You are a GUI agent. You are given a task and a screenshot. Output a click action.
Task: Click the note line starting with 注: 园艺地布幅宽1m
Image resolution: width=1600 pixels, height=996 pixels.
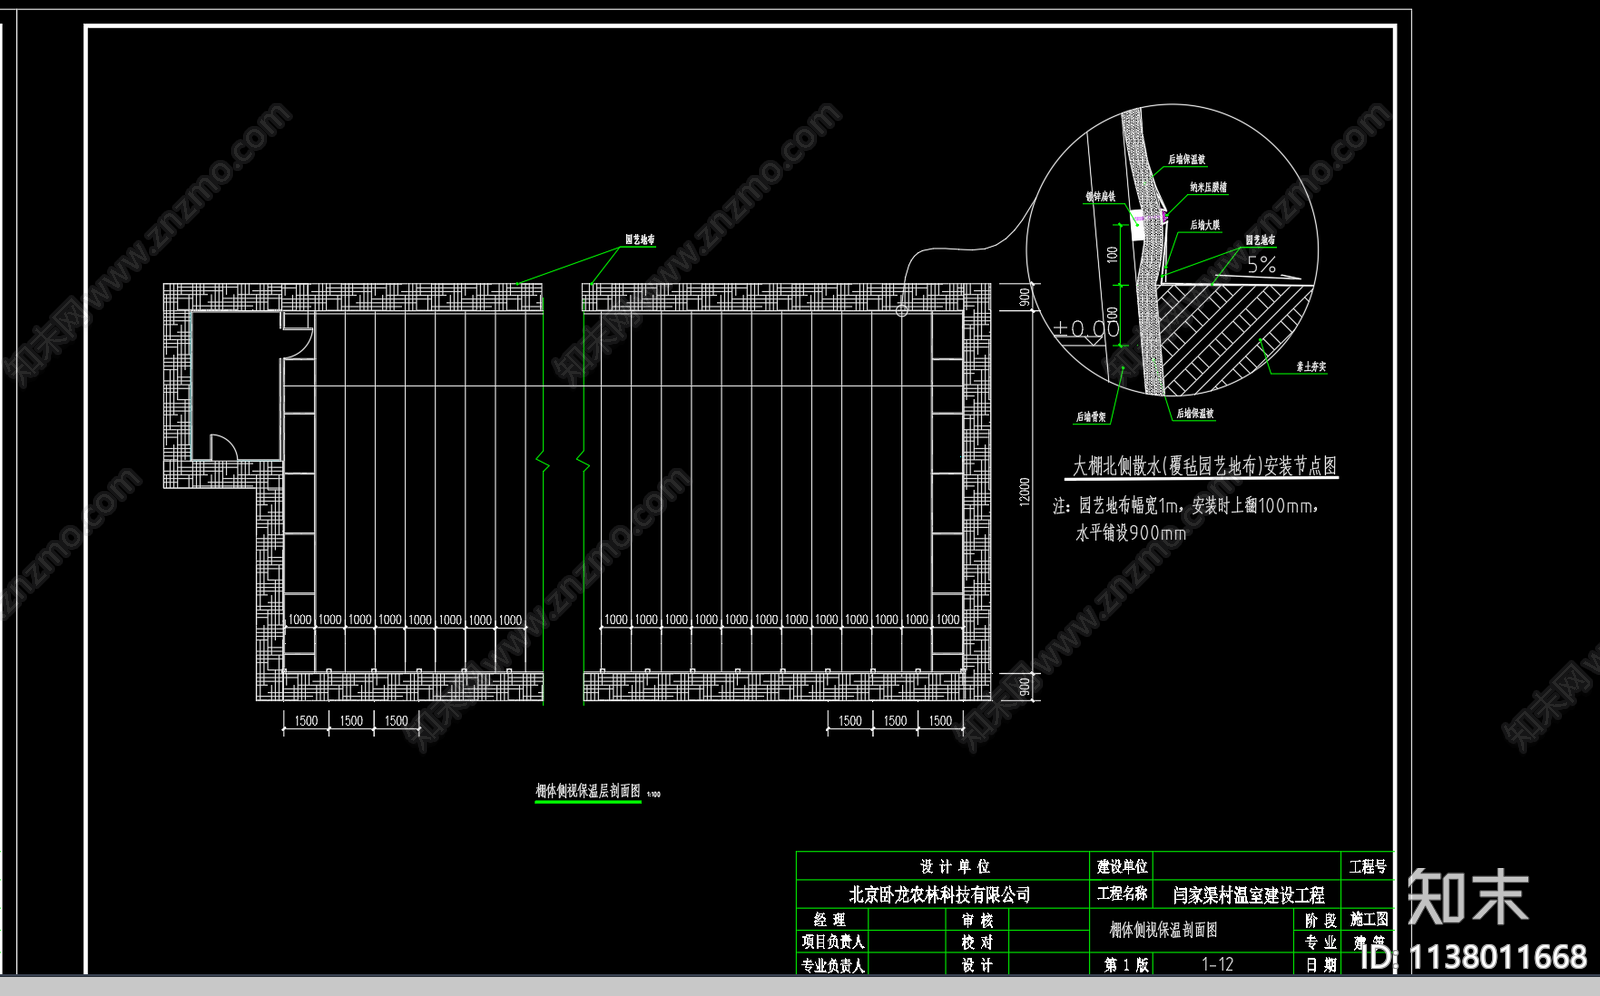[x=1186, y=506]
